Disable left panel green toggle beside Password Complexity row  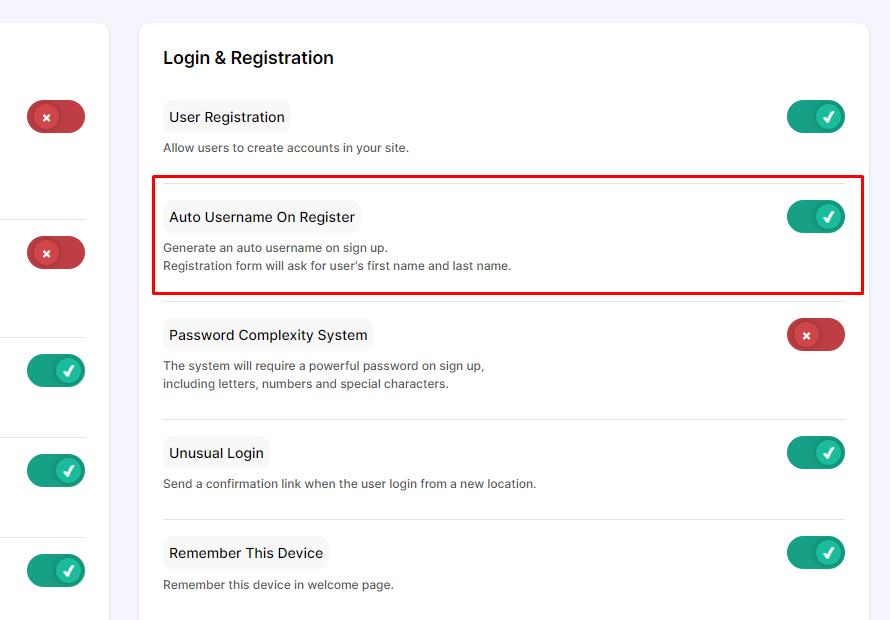click(x=56, y=371)
